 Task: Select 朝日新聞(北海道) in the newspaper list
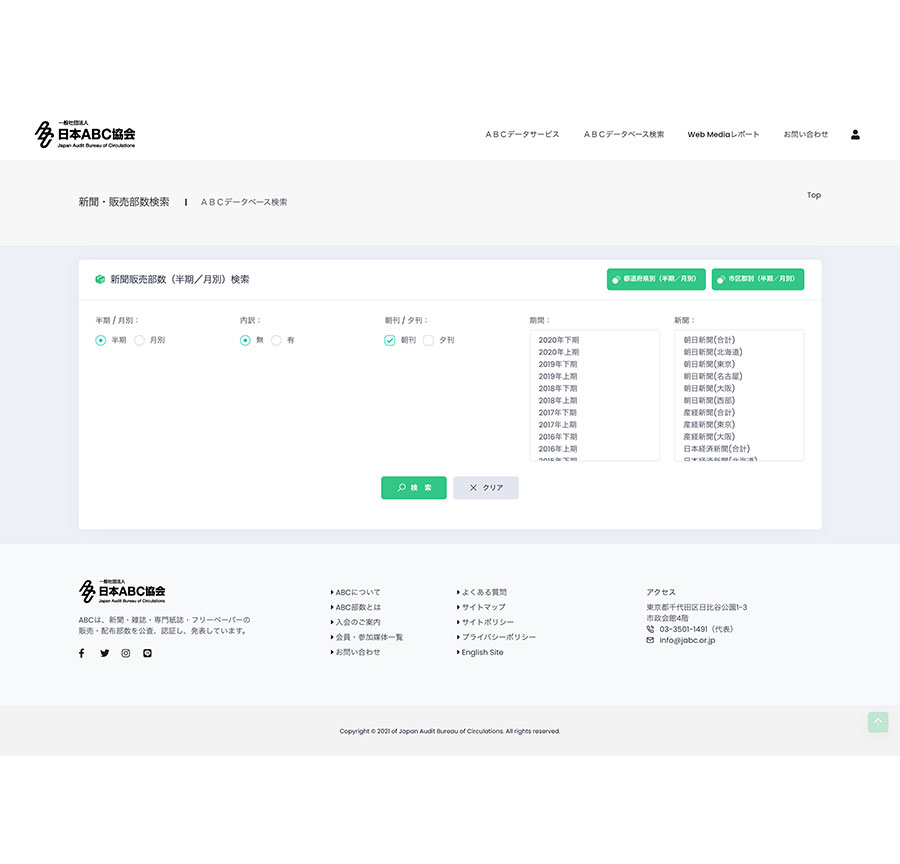[x=739, y=352]
